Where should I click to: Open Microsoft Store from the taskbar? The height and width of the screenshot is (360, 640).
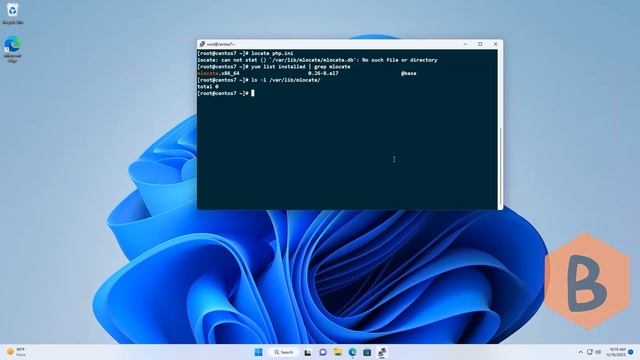click(367, 352)
